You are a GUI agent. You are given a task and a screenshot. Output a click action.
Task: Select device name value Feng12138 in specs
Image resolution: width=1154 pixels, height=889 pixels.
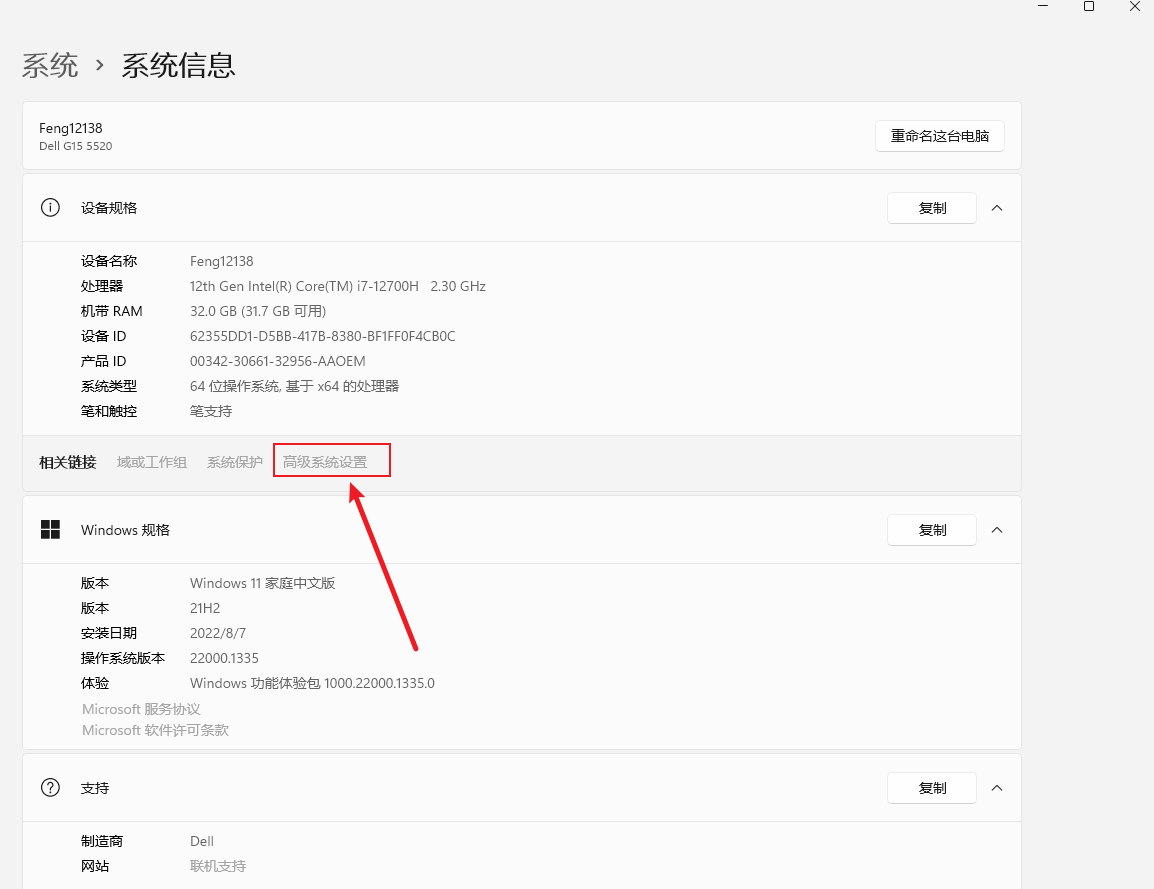click(x=222, y=261)
